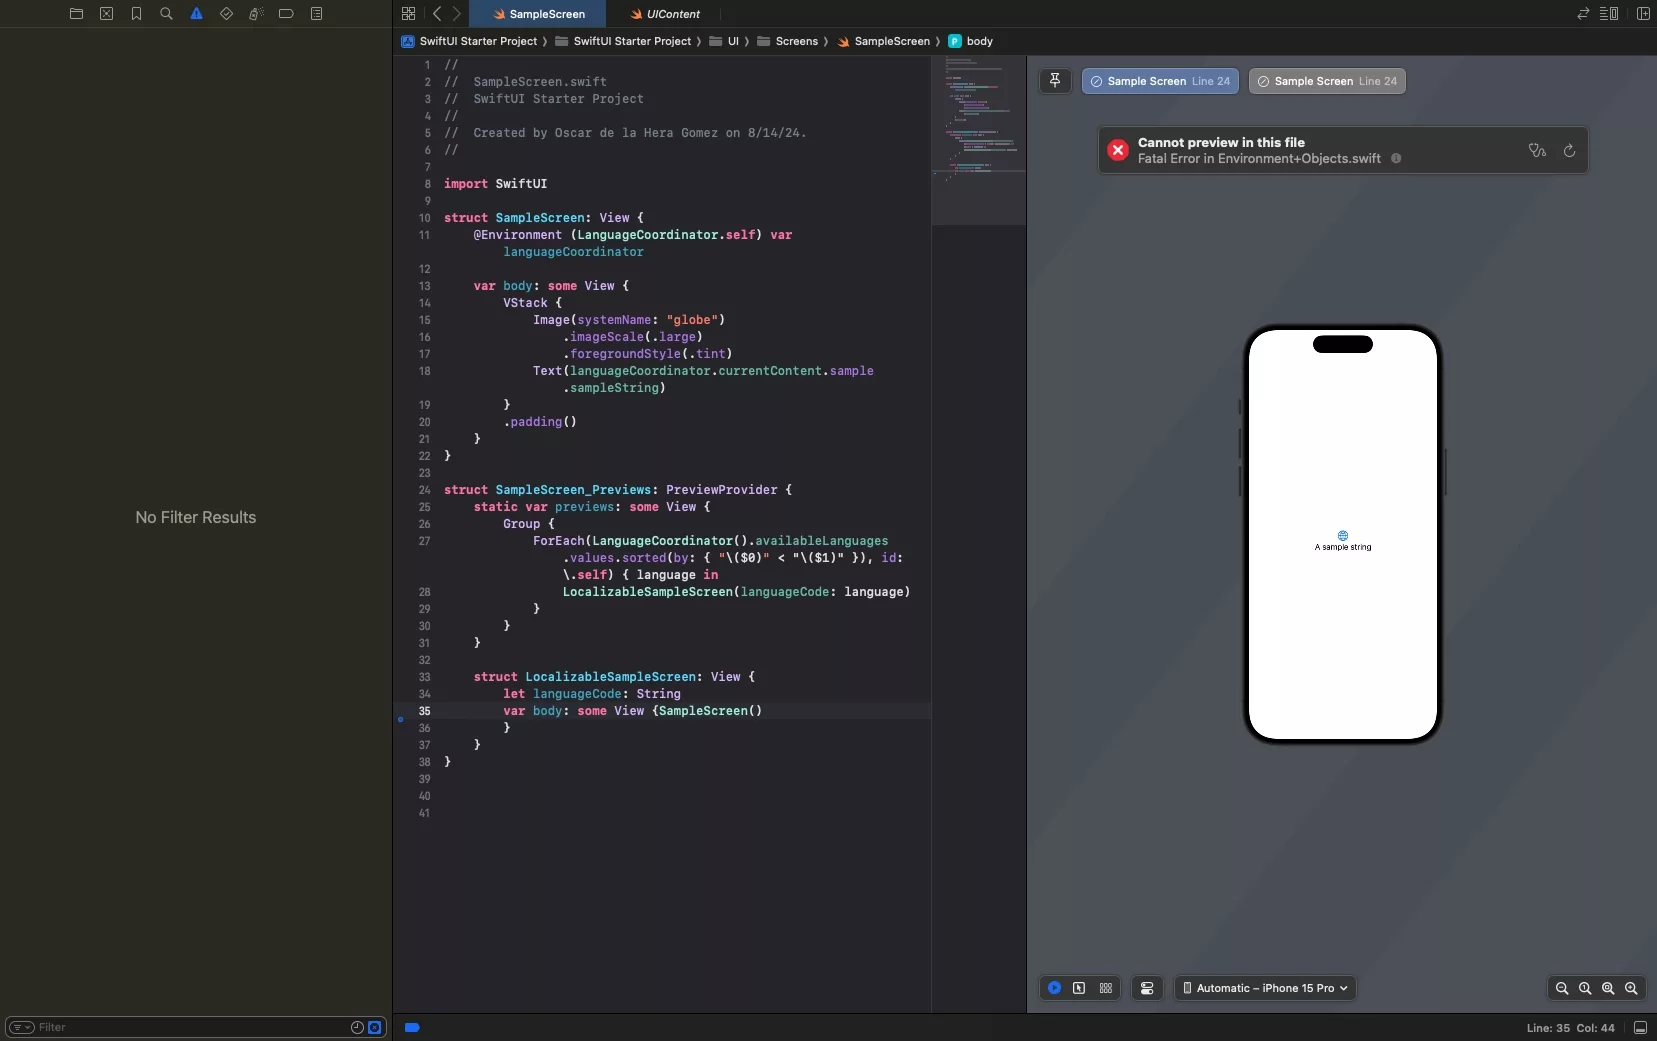Open the Find navigator magnifier icon

pos(166,14)
